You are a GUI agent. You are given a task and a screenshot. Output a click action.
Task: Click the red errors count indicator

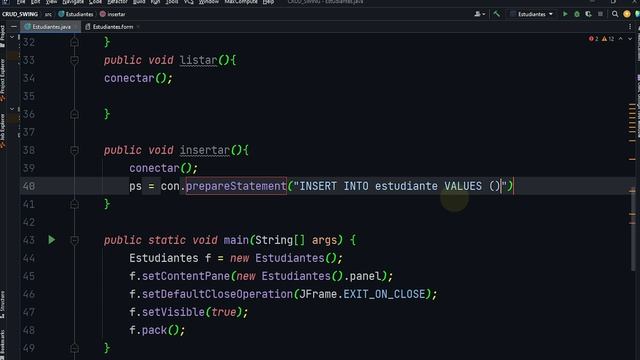(593, 39)
